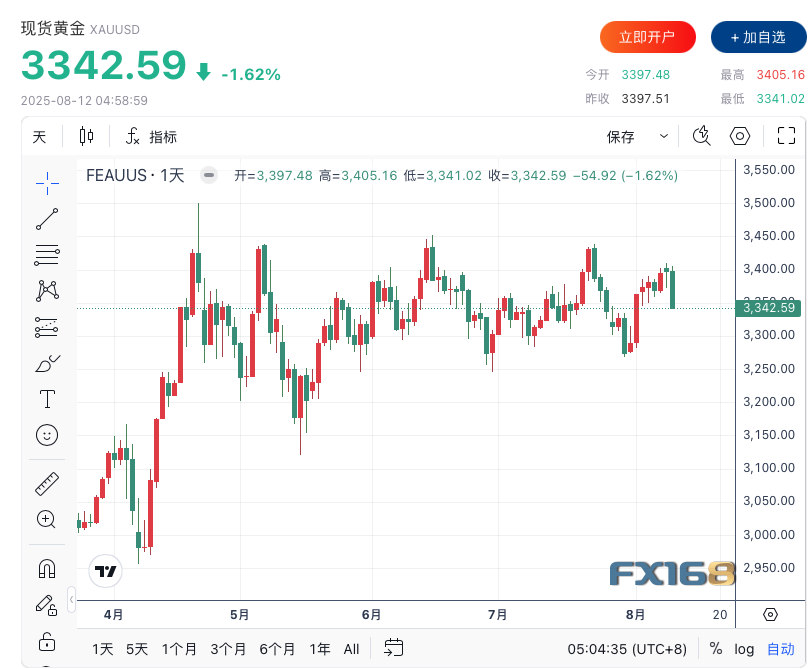
Task: Change the 天 time interval
Action: [x=39, y=137]
